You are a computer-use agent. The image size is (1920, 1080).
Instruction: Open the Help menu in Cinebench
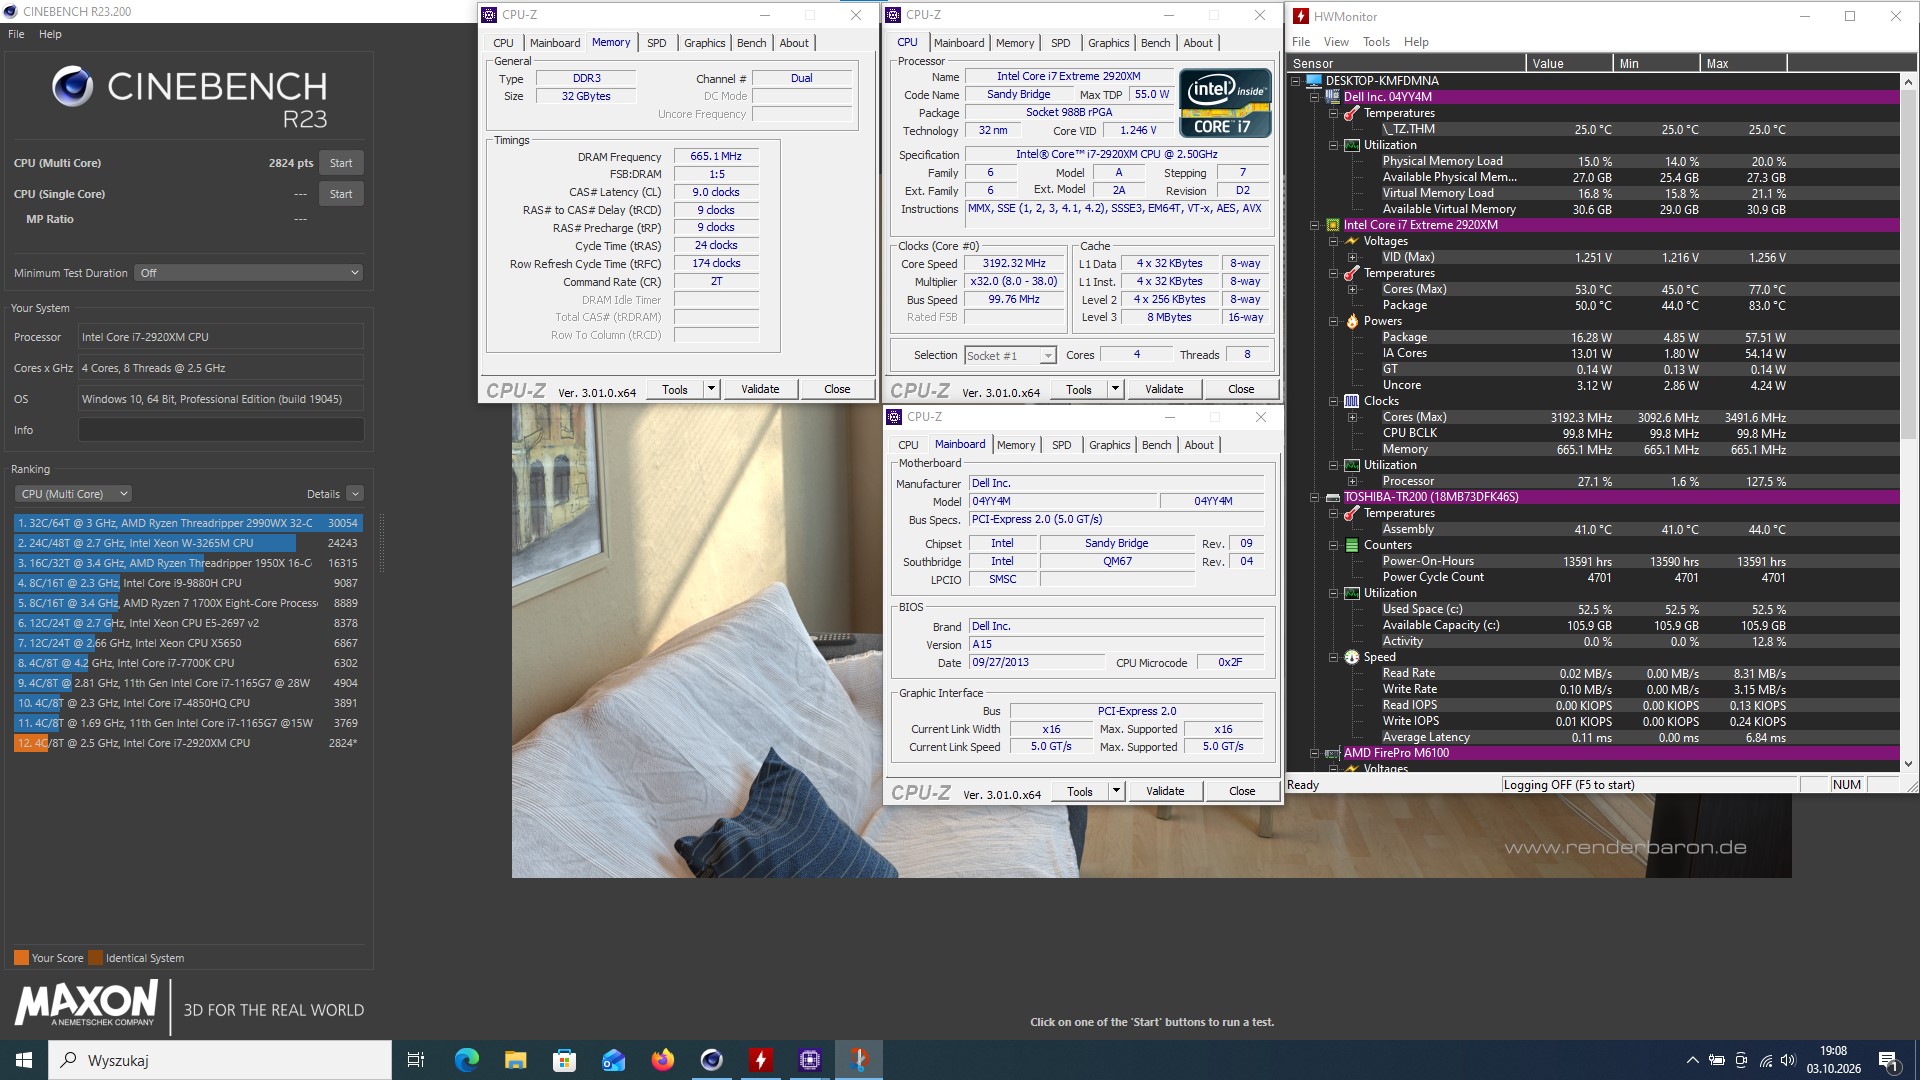(50, 34)
